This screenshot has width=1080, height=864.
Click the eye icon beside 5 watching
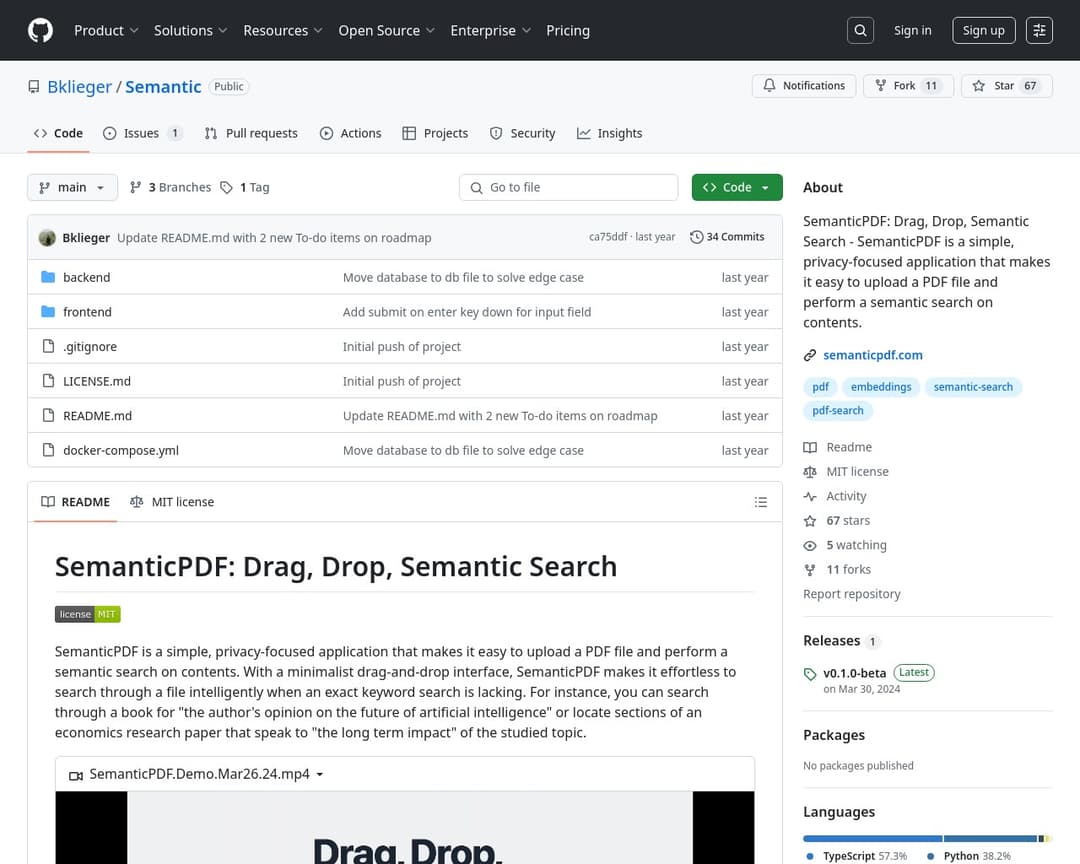[x=810, y=546]
